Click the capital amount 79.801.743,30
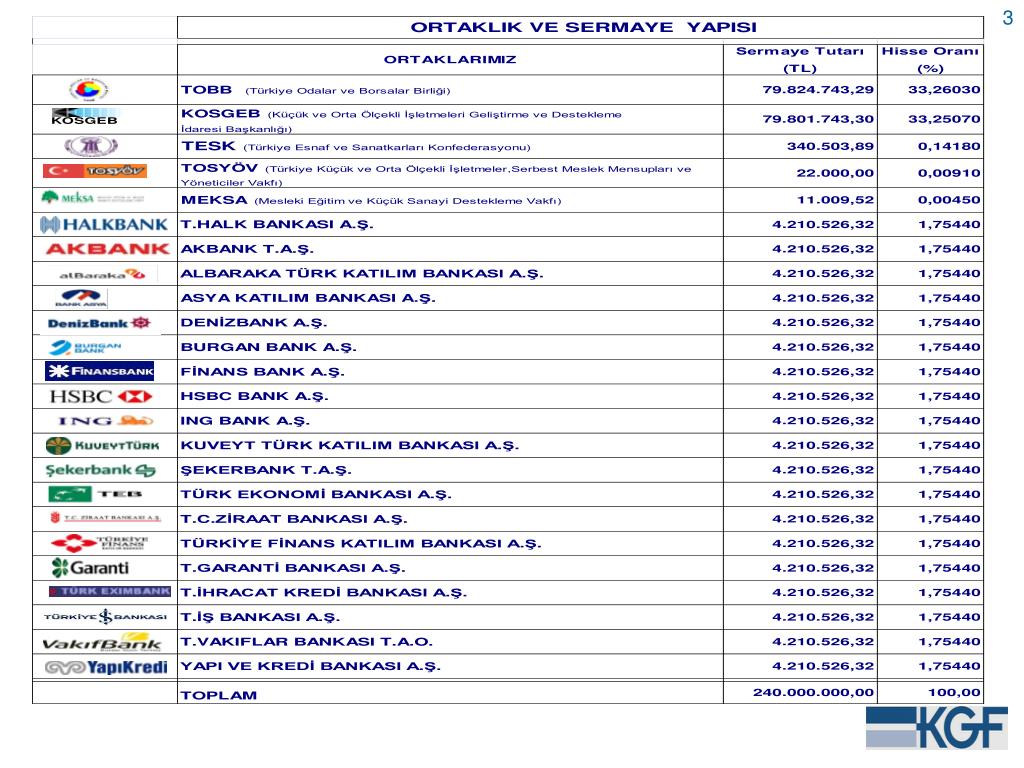The image size is (1024, 768). click(818, 119)
